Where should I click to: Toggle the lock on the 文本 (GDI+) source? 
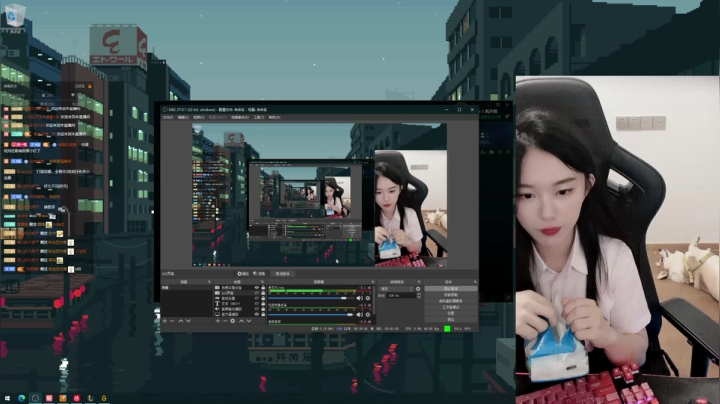263,303
